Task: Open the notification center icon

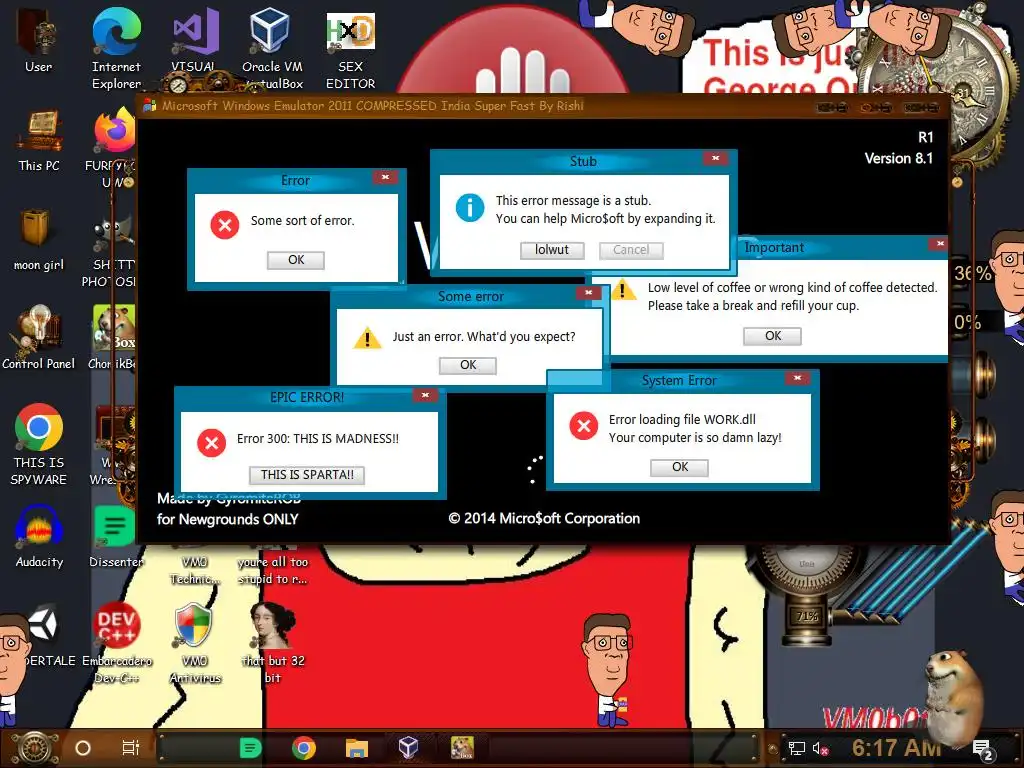Action: pos(982,749)
